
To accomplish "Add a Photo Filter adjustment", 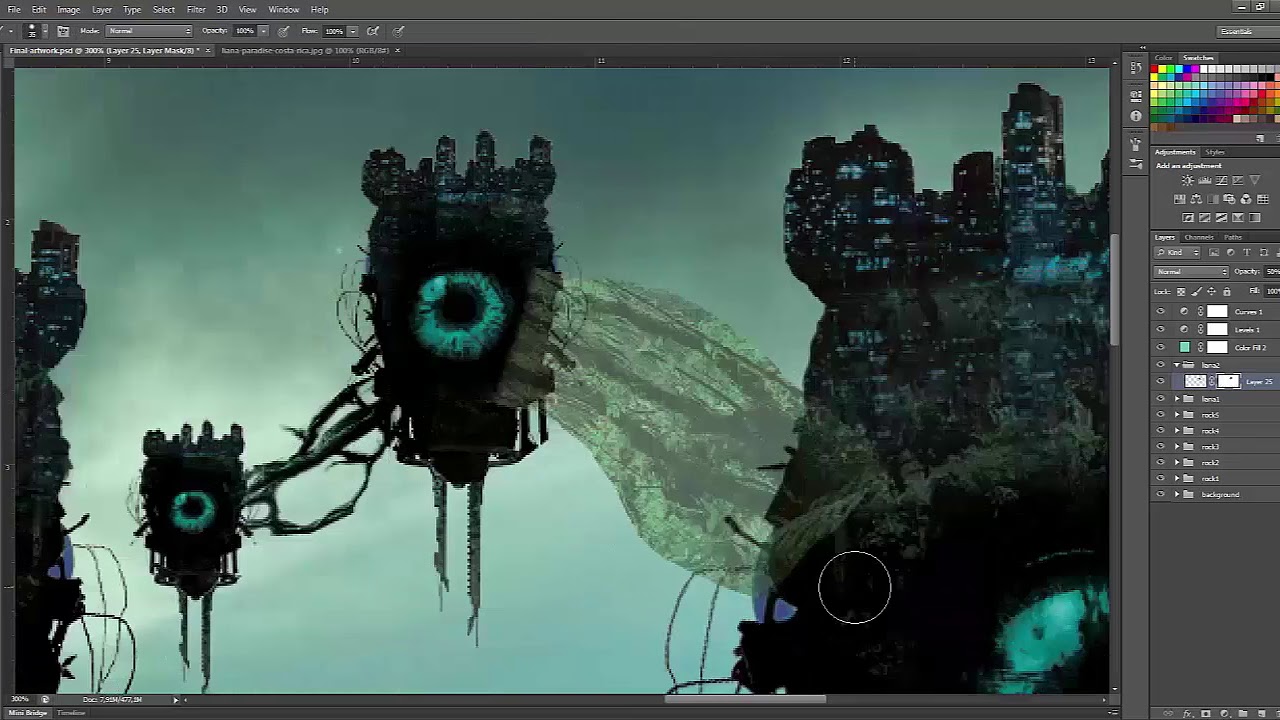I will coord(1229,199).
